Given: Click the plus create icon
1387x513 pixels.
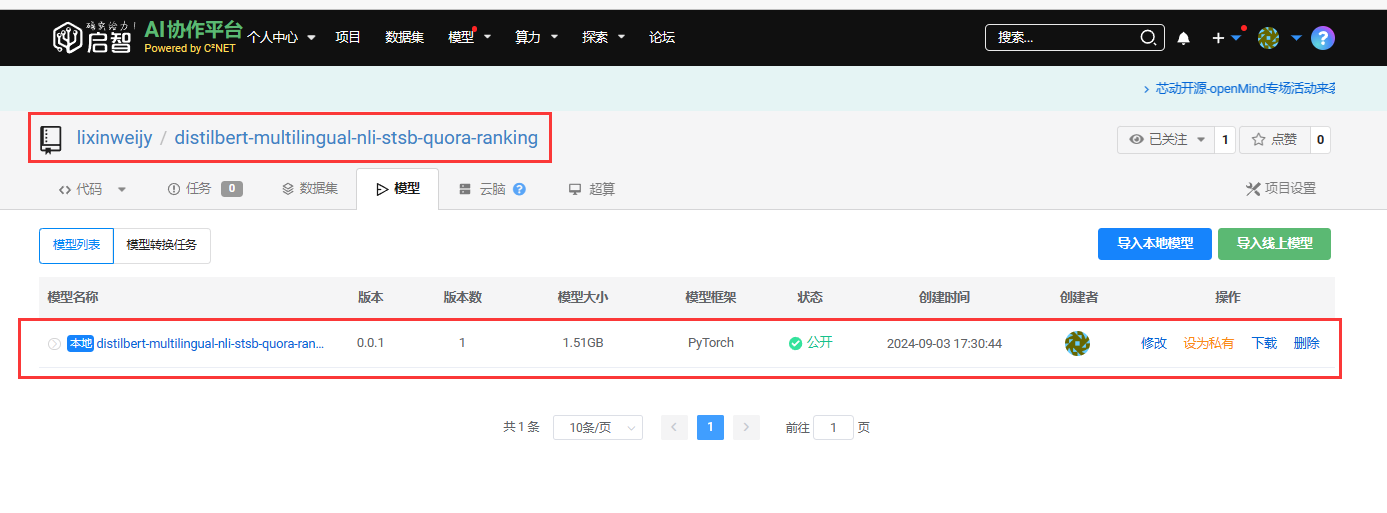Looking at the screenshot, I should [x=1218, y=38].
